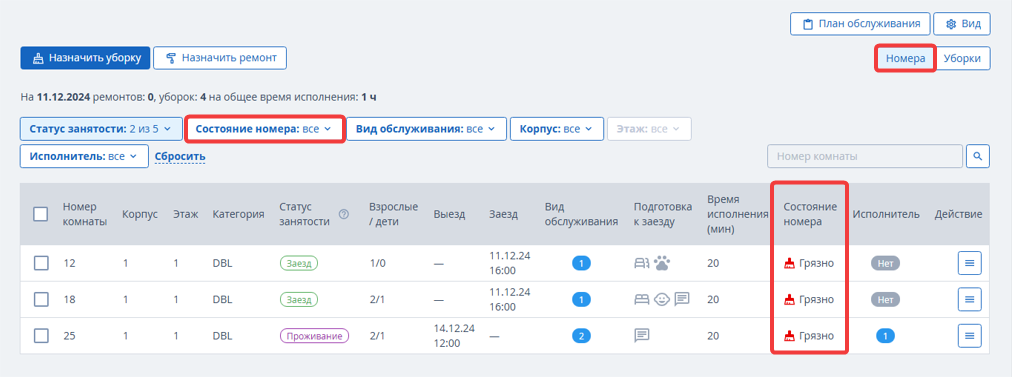Click the smiley face icon in room 18 row

pos(662,299)
